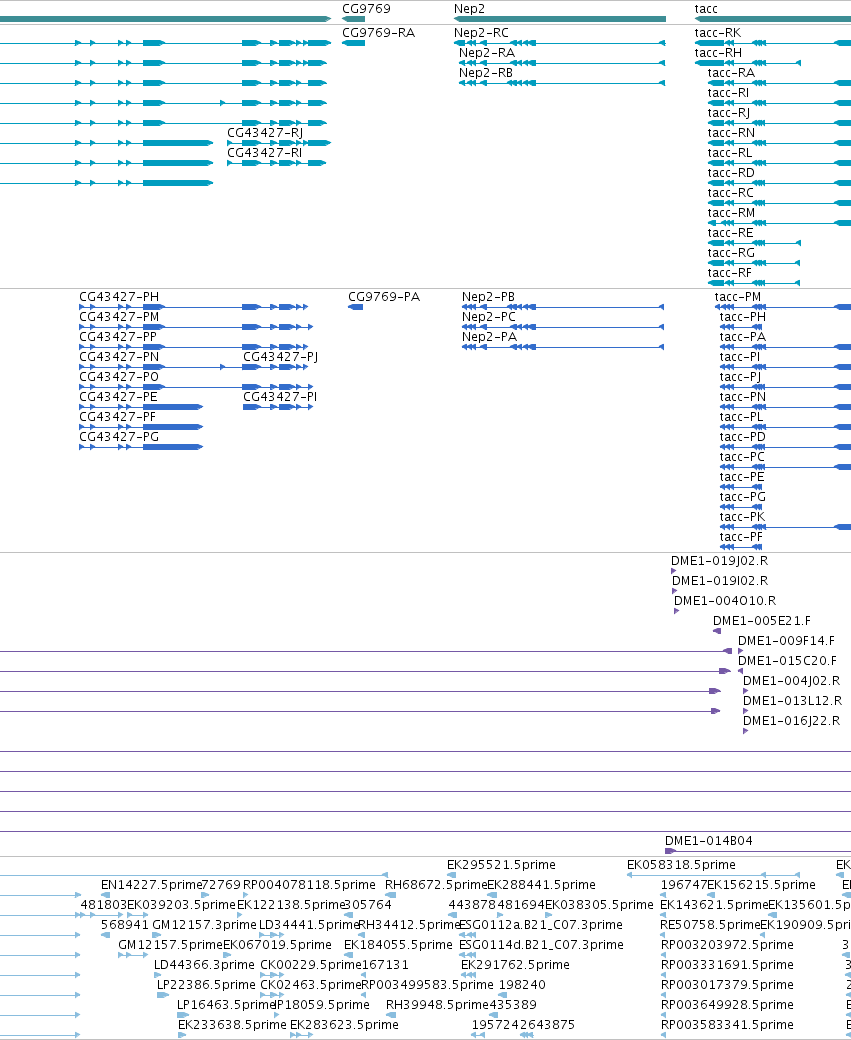Pick clone DME1-016J22.R

pos(791,720)
